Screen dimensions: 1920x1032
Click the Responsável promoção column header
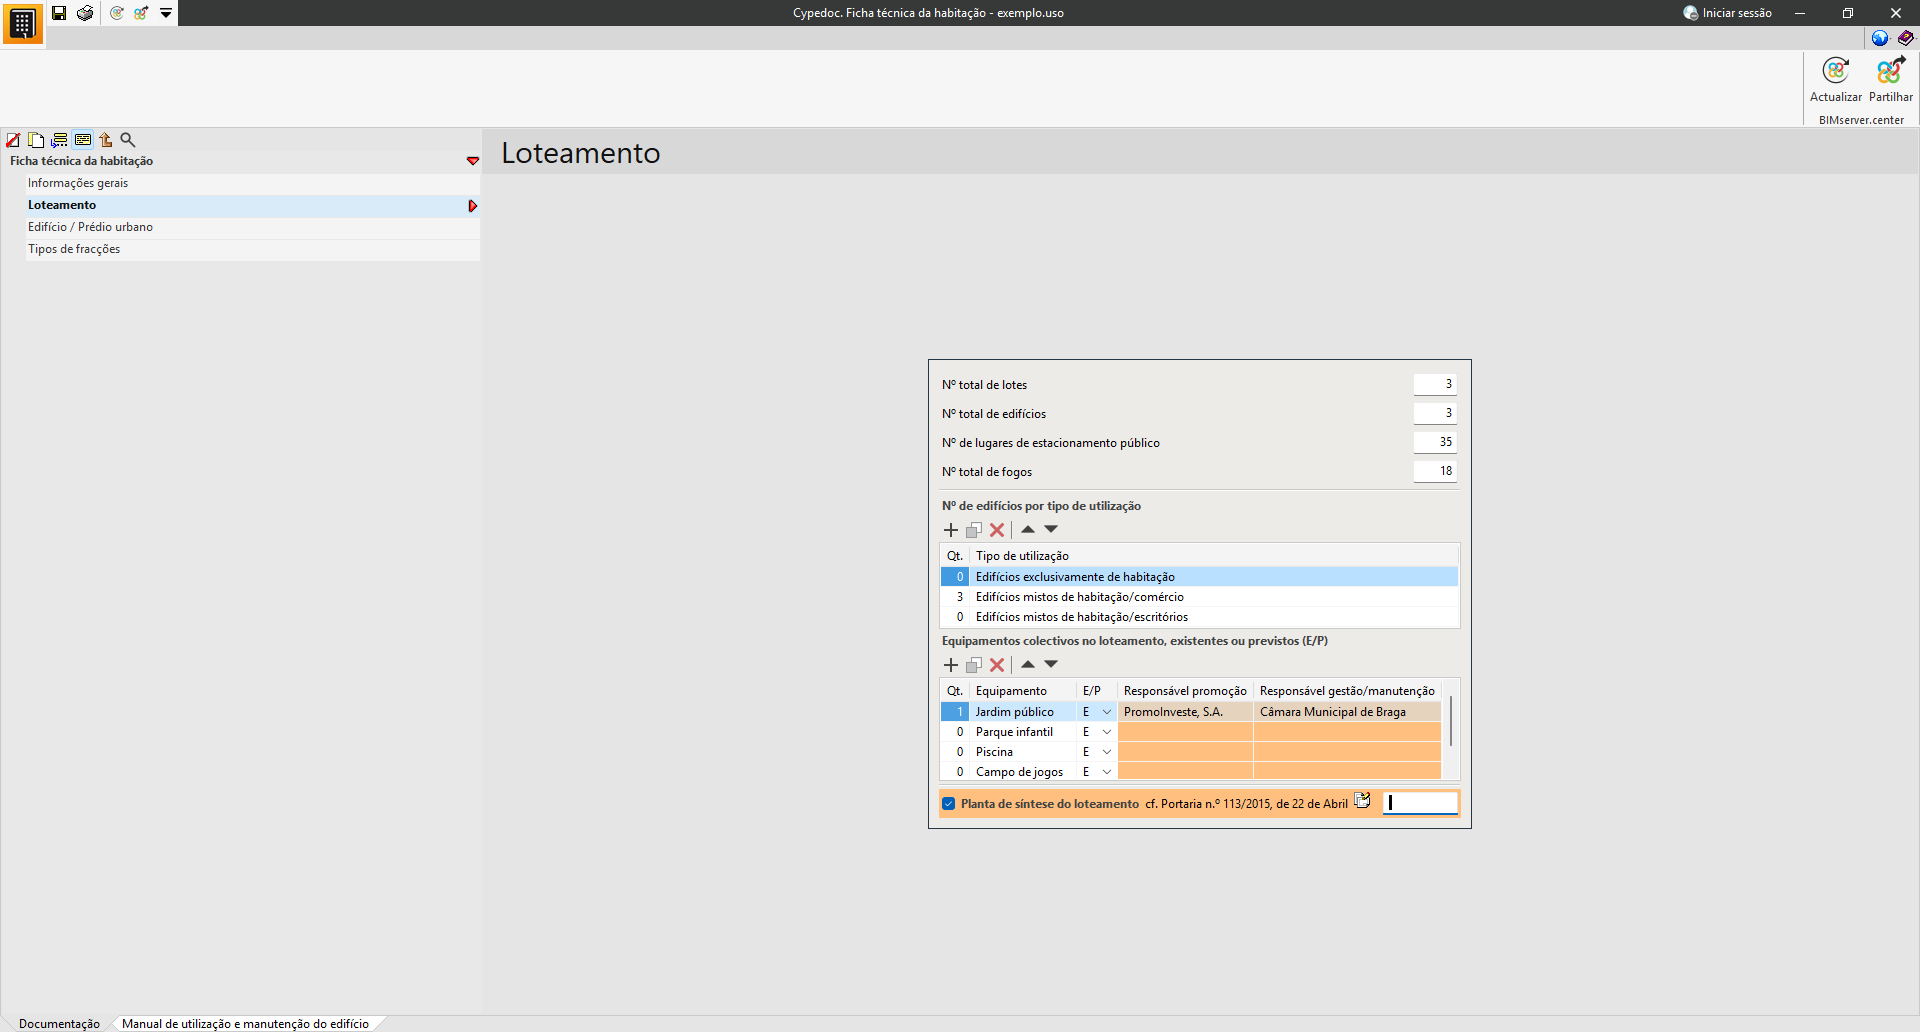[1185, 691]
